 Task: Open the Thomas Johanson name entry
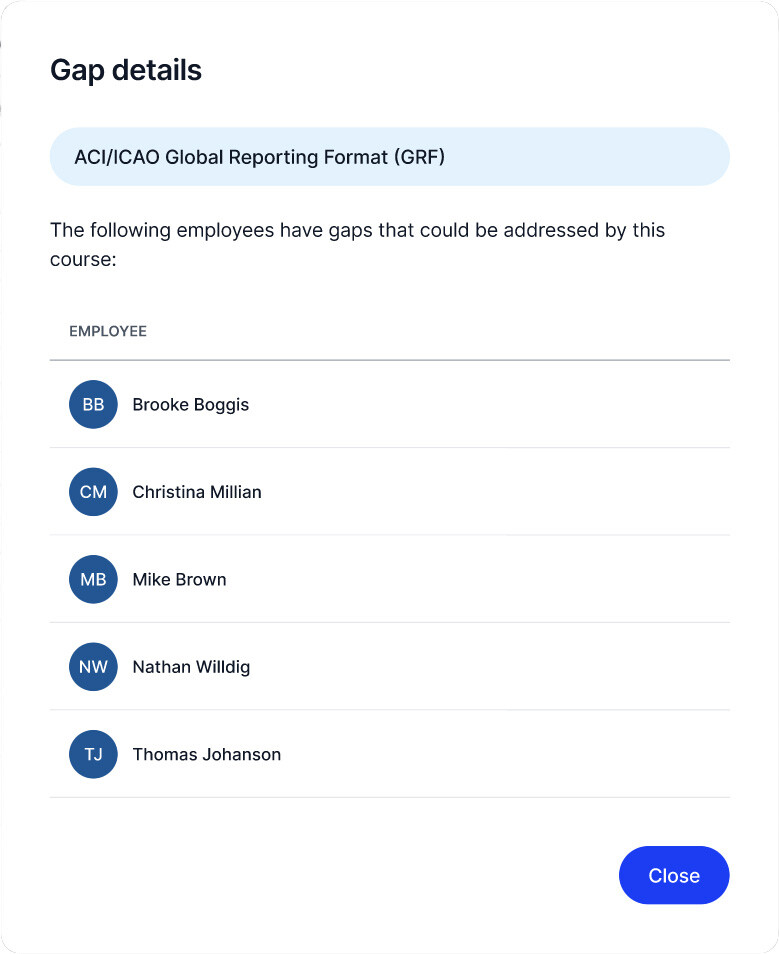pos(206,755)
